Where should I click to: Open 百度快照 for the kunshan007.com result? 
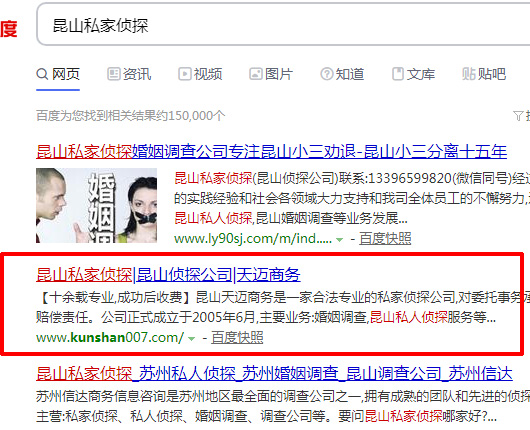[x=237, y=337]
